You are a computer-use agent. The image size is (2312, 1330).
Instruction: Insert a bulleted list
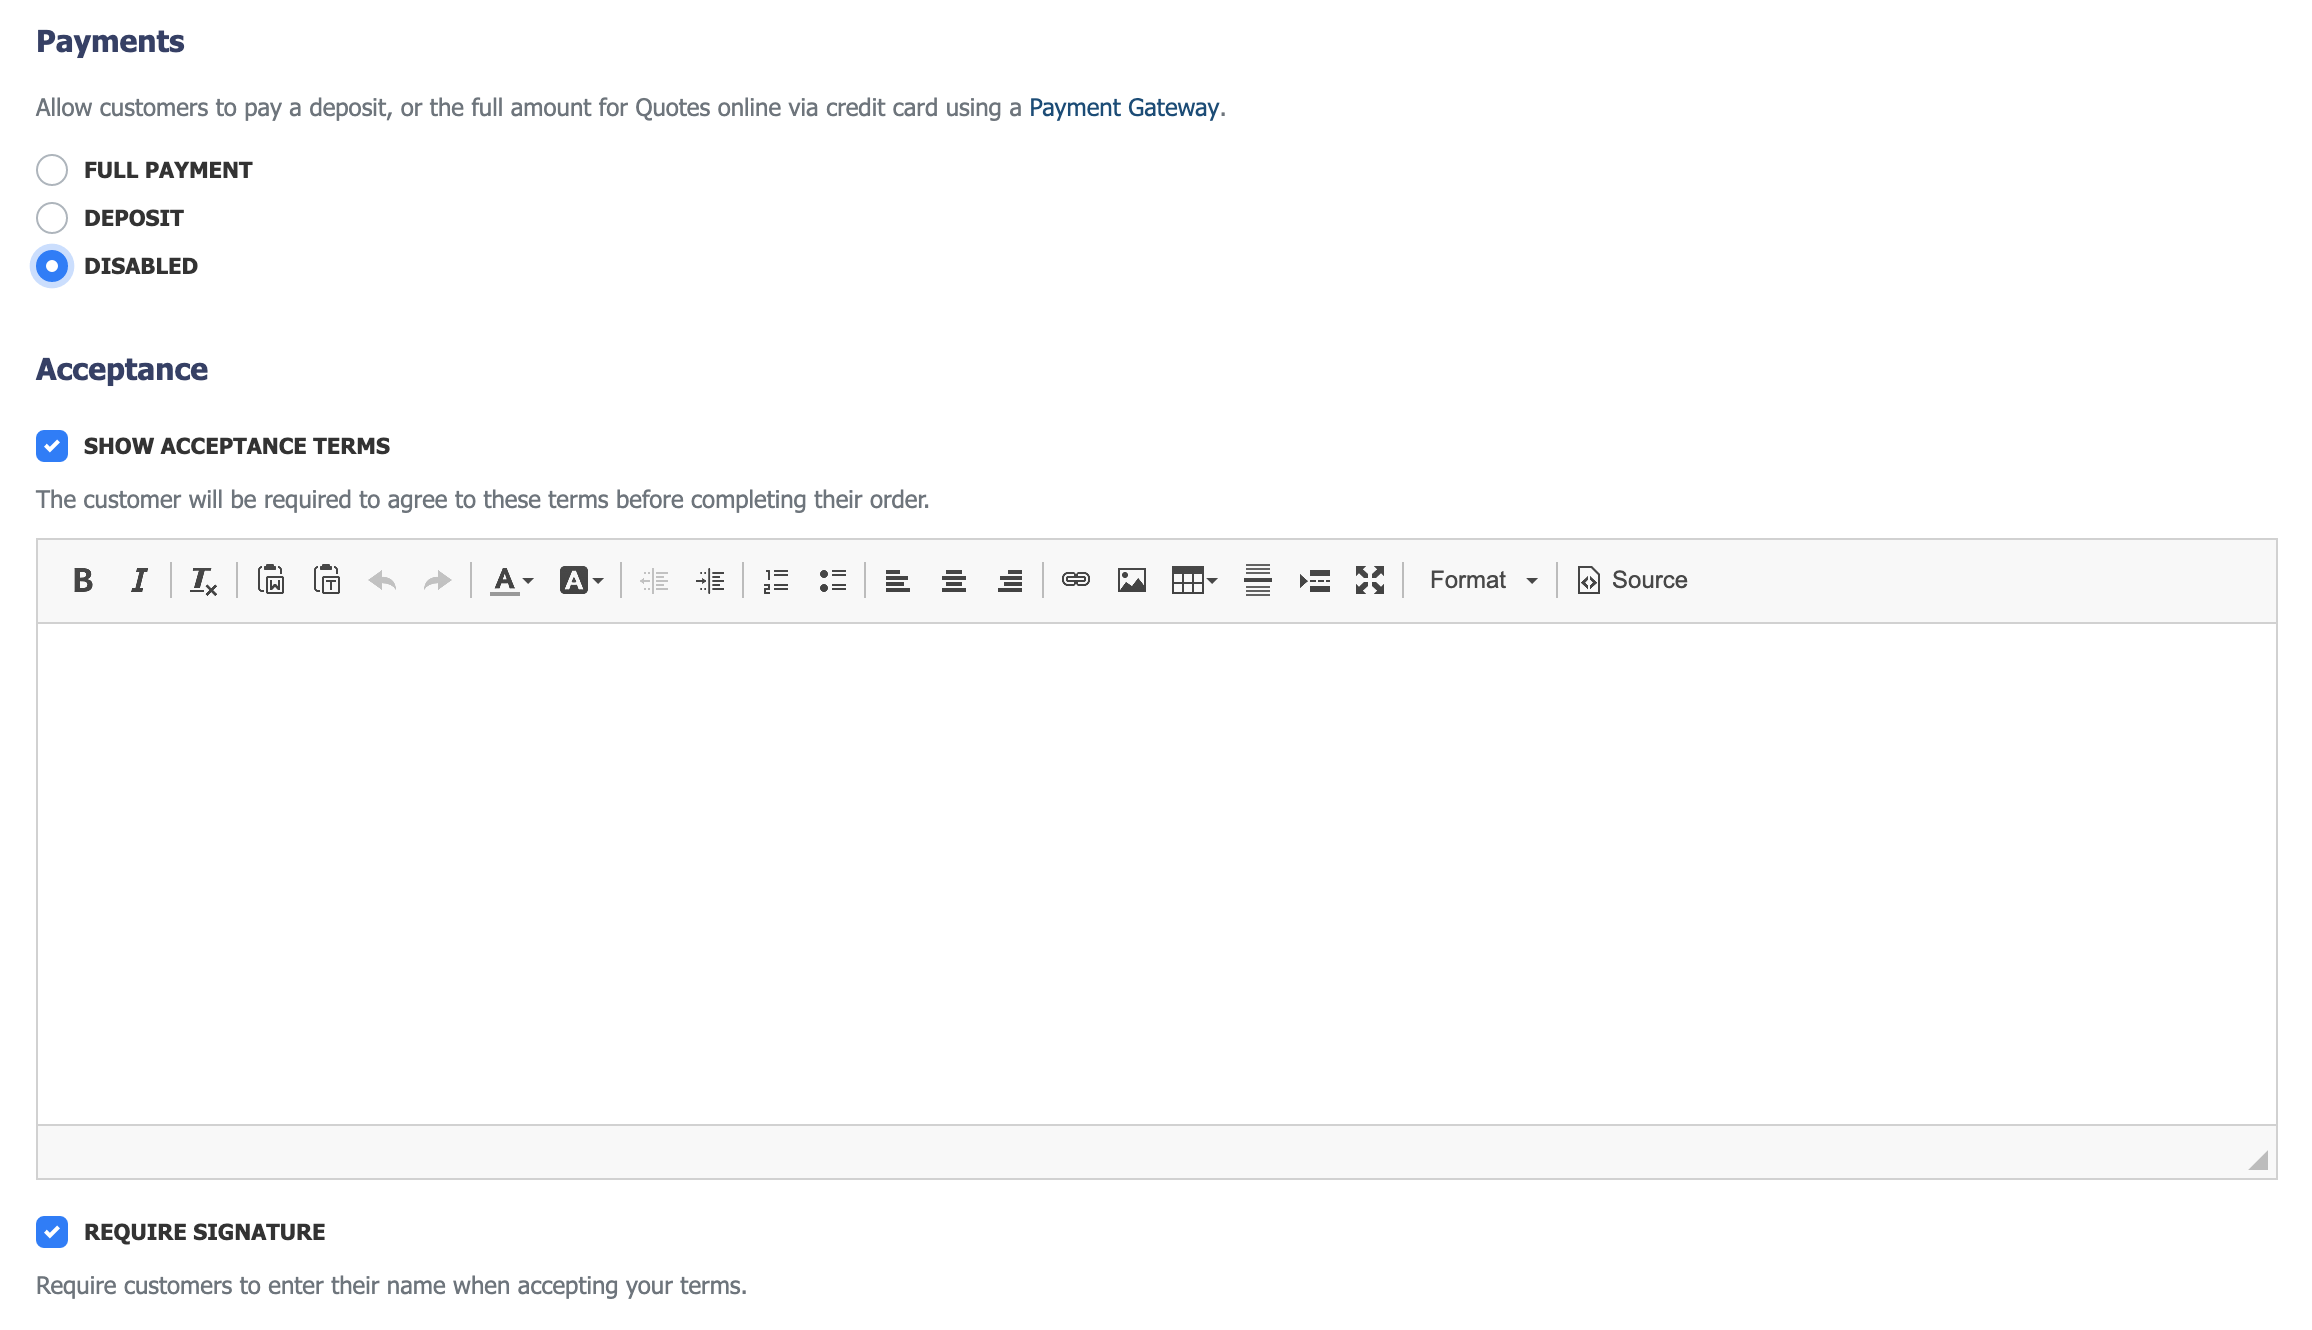[832, 580]
